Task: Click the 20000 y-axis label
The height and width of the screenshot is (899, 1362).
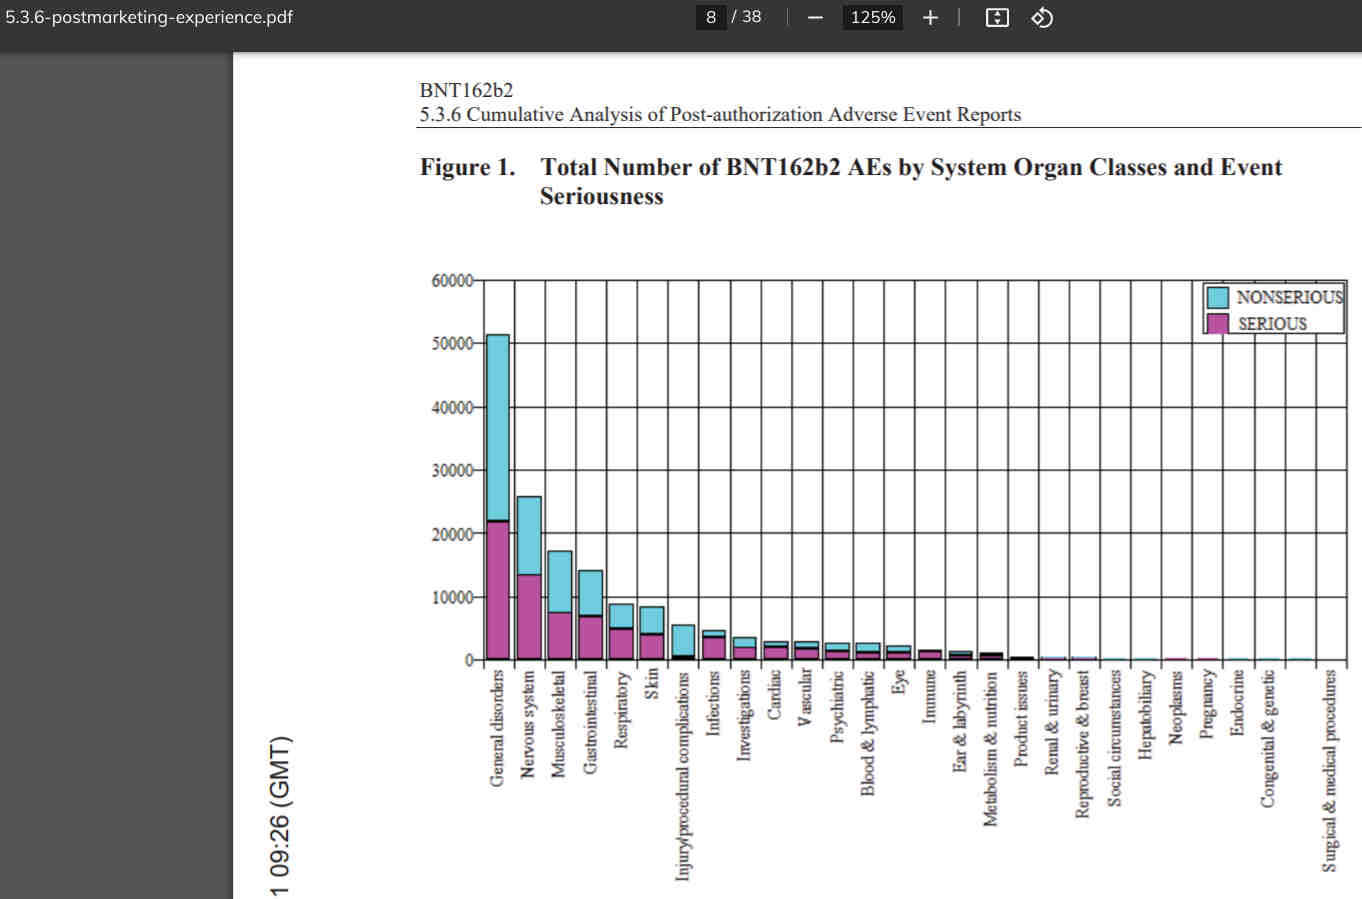Action: click(452, 534)
